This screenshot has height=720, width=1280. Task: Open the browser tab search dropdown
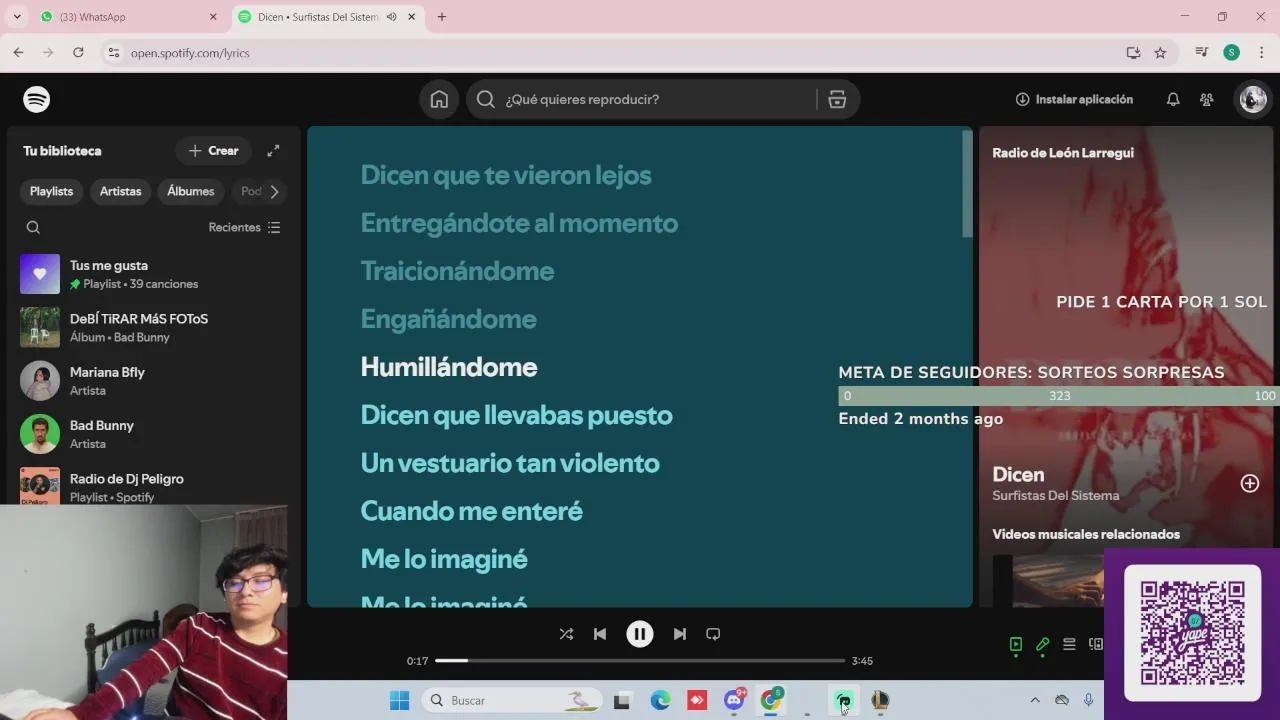click(x=17, y=17)
